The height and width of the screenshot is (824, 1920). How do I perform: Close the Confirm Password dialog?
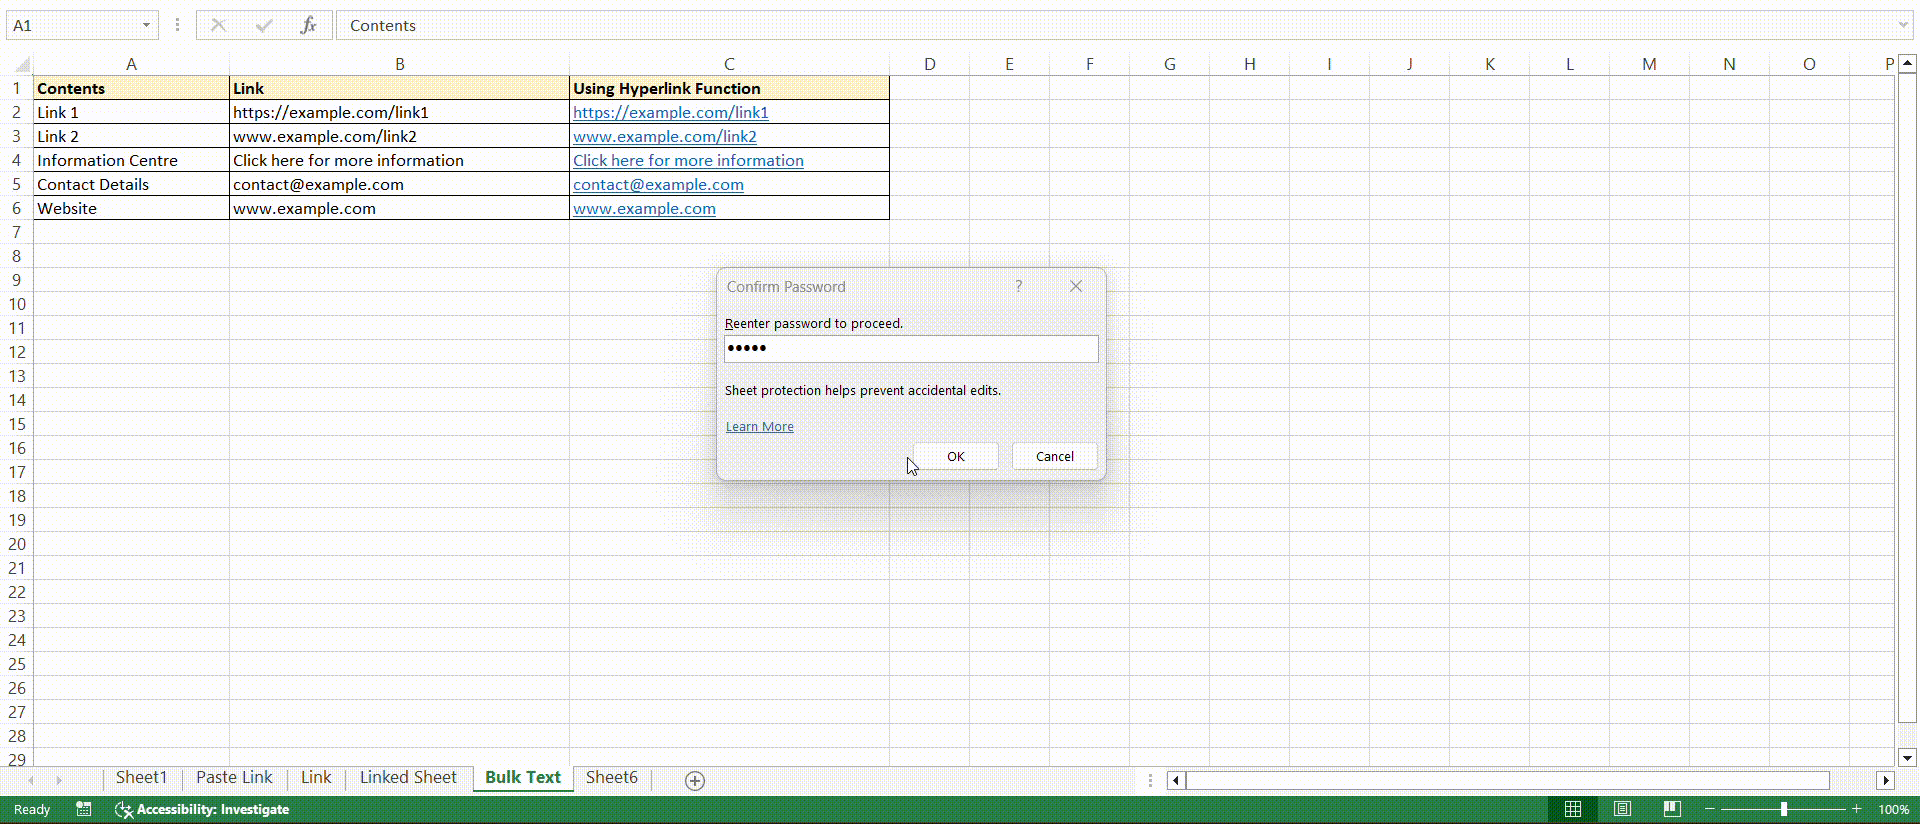1076,286
